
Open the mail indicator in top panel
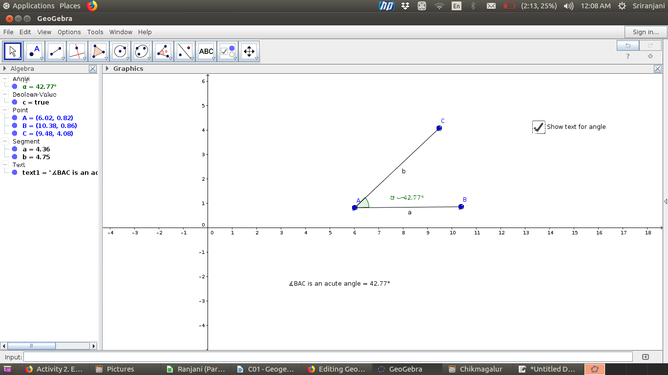tap(491, 6)
